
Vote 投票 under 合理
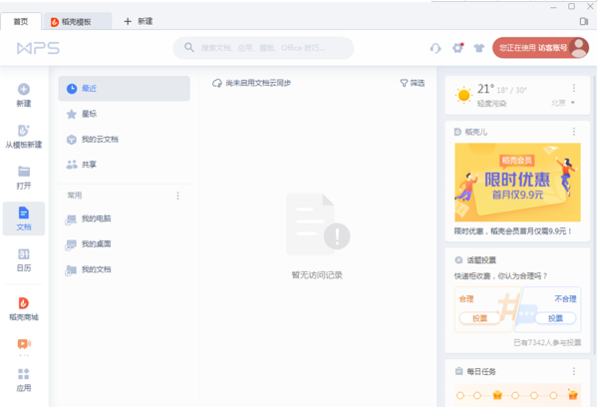click(479, 318)
